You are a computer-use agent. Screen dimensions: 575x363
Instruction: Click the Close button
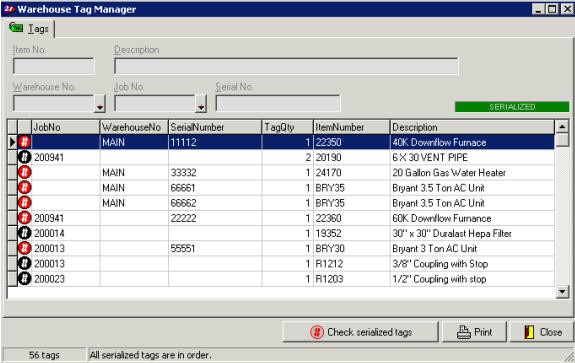coord(542,332)
